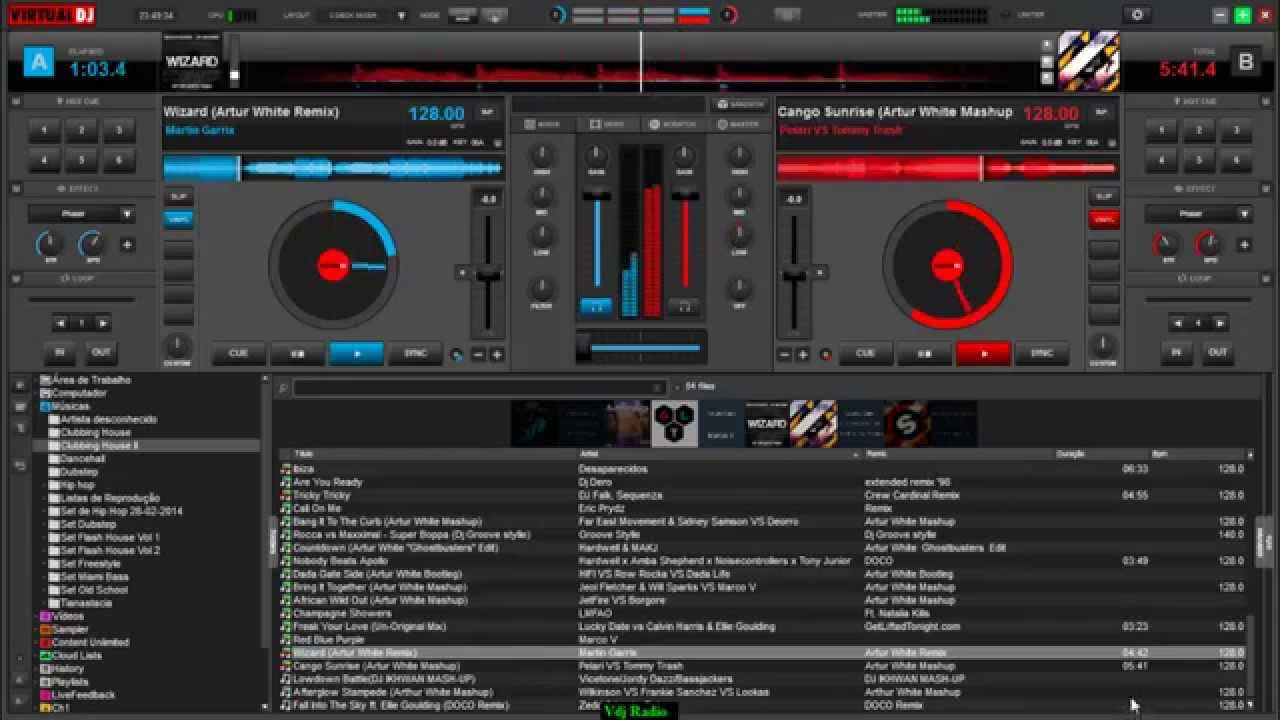Hit the CUE button on deck A
1280x720 pixels.
(x=238, y=353)
